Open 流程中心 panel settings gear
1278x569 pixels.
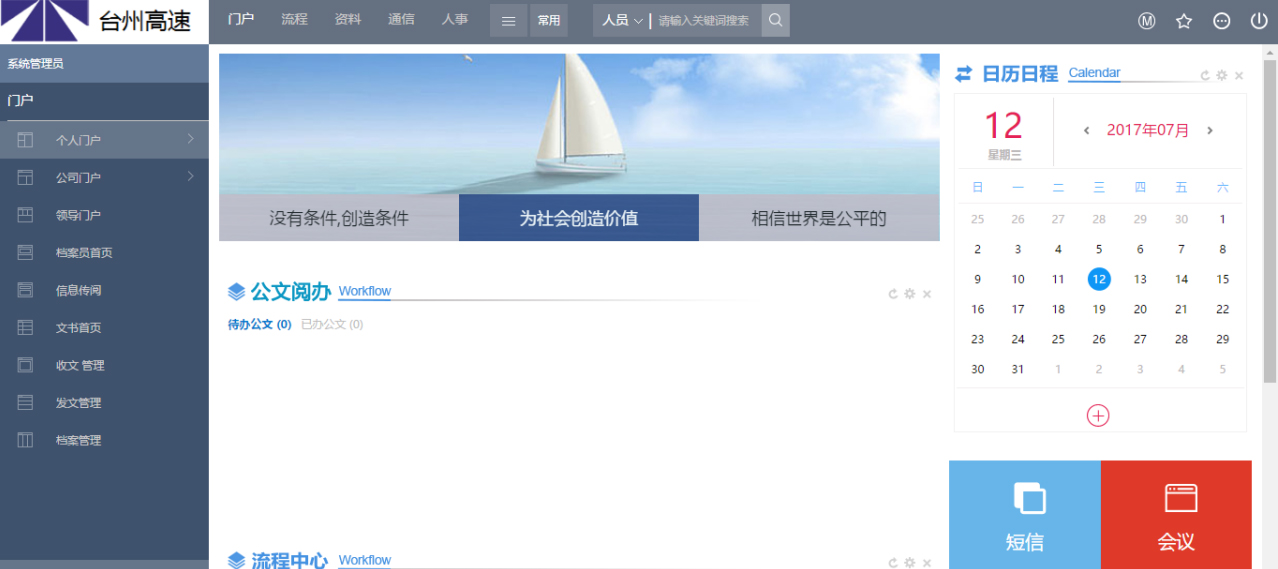(910, 563)
